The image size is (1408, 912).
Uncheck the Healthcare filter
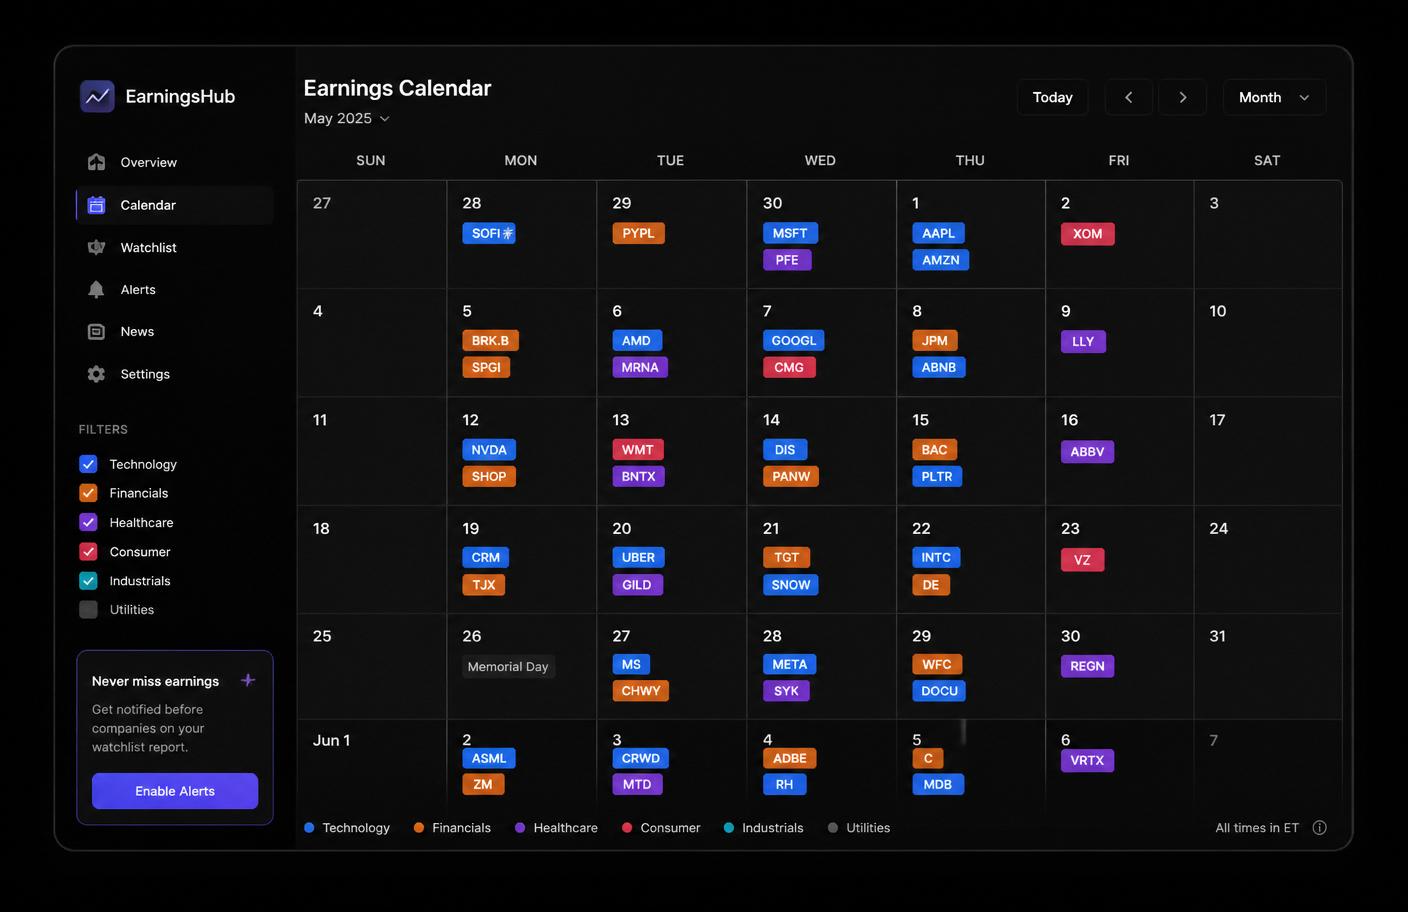(88, 522)
